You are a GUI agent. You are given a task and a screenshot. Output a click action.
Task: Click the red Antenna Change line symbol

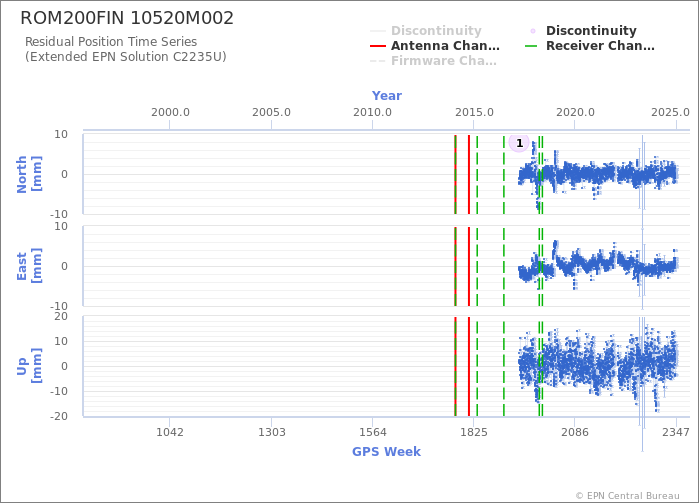tap(378, 46)
